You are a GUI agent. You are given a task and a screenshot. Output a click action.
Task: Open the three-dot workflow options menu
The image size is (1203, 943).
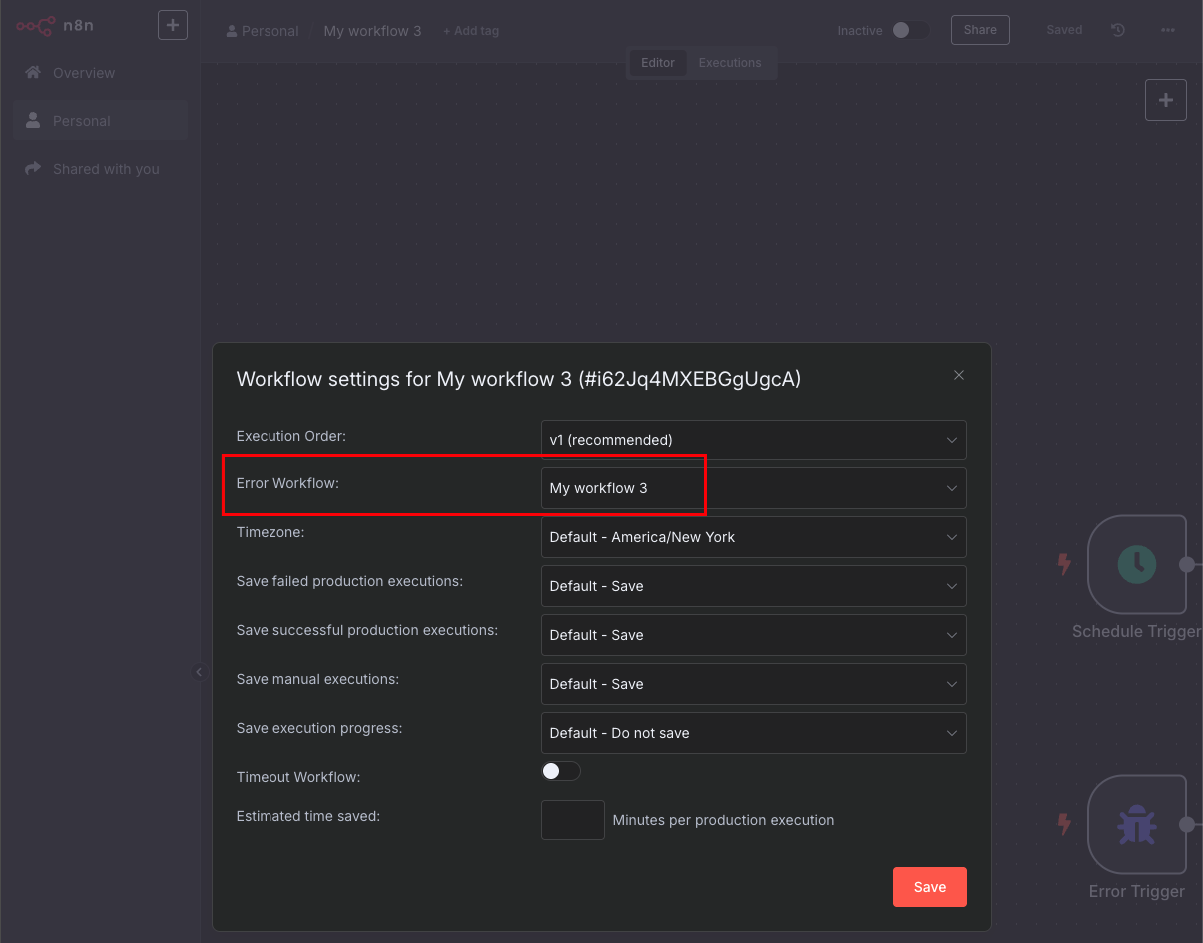click(1167, 30)
